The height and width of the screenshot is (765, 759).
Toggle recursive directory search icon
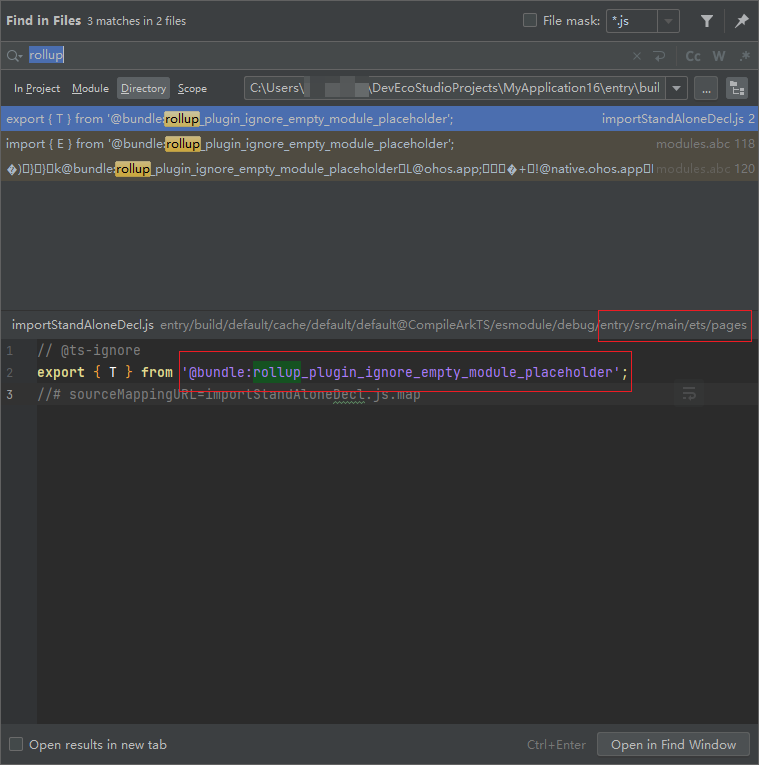click(736, 88)
